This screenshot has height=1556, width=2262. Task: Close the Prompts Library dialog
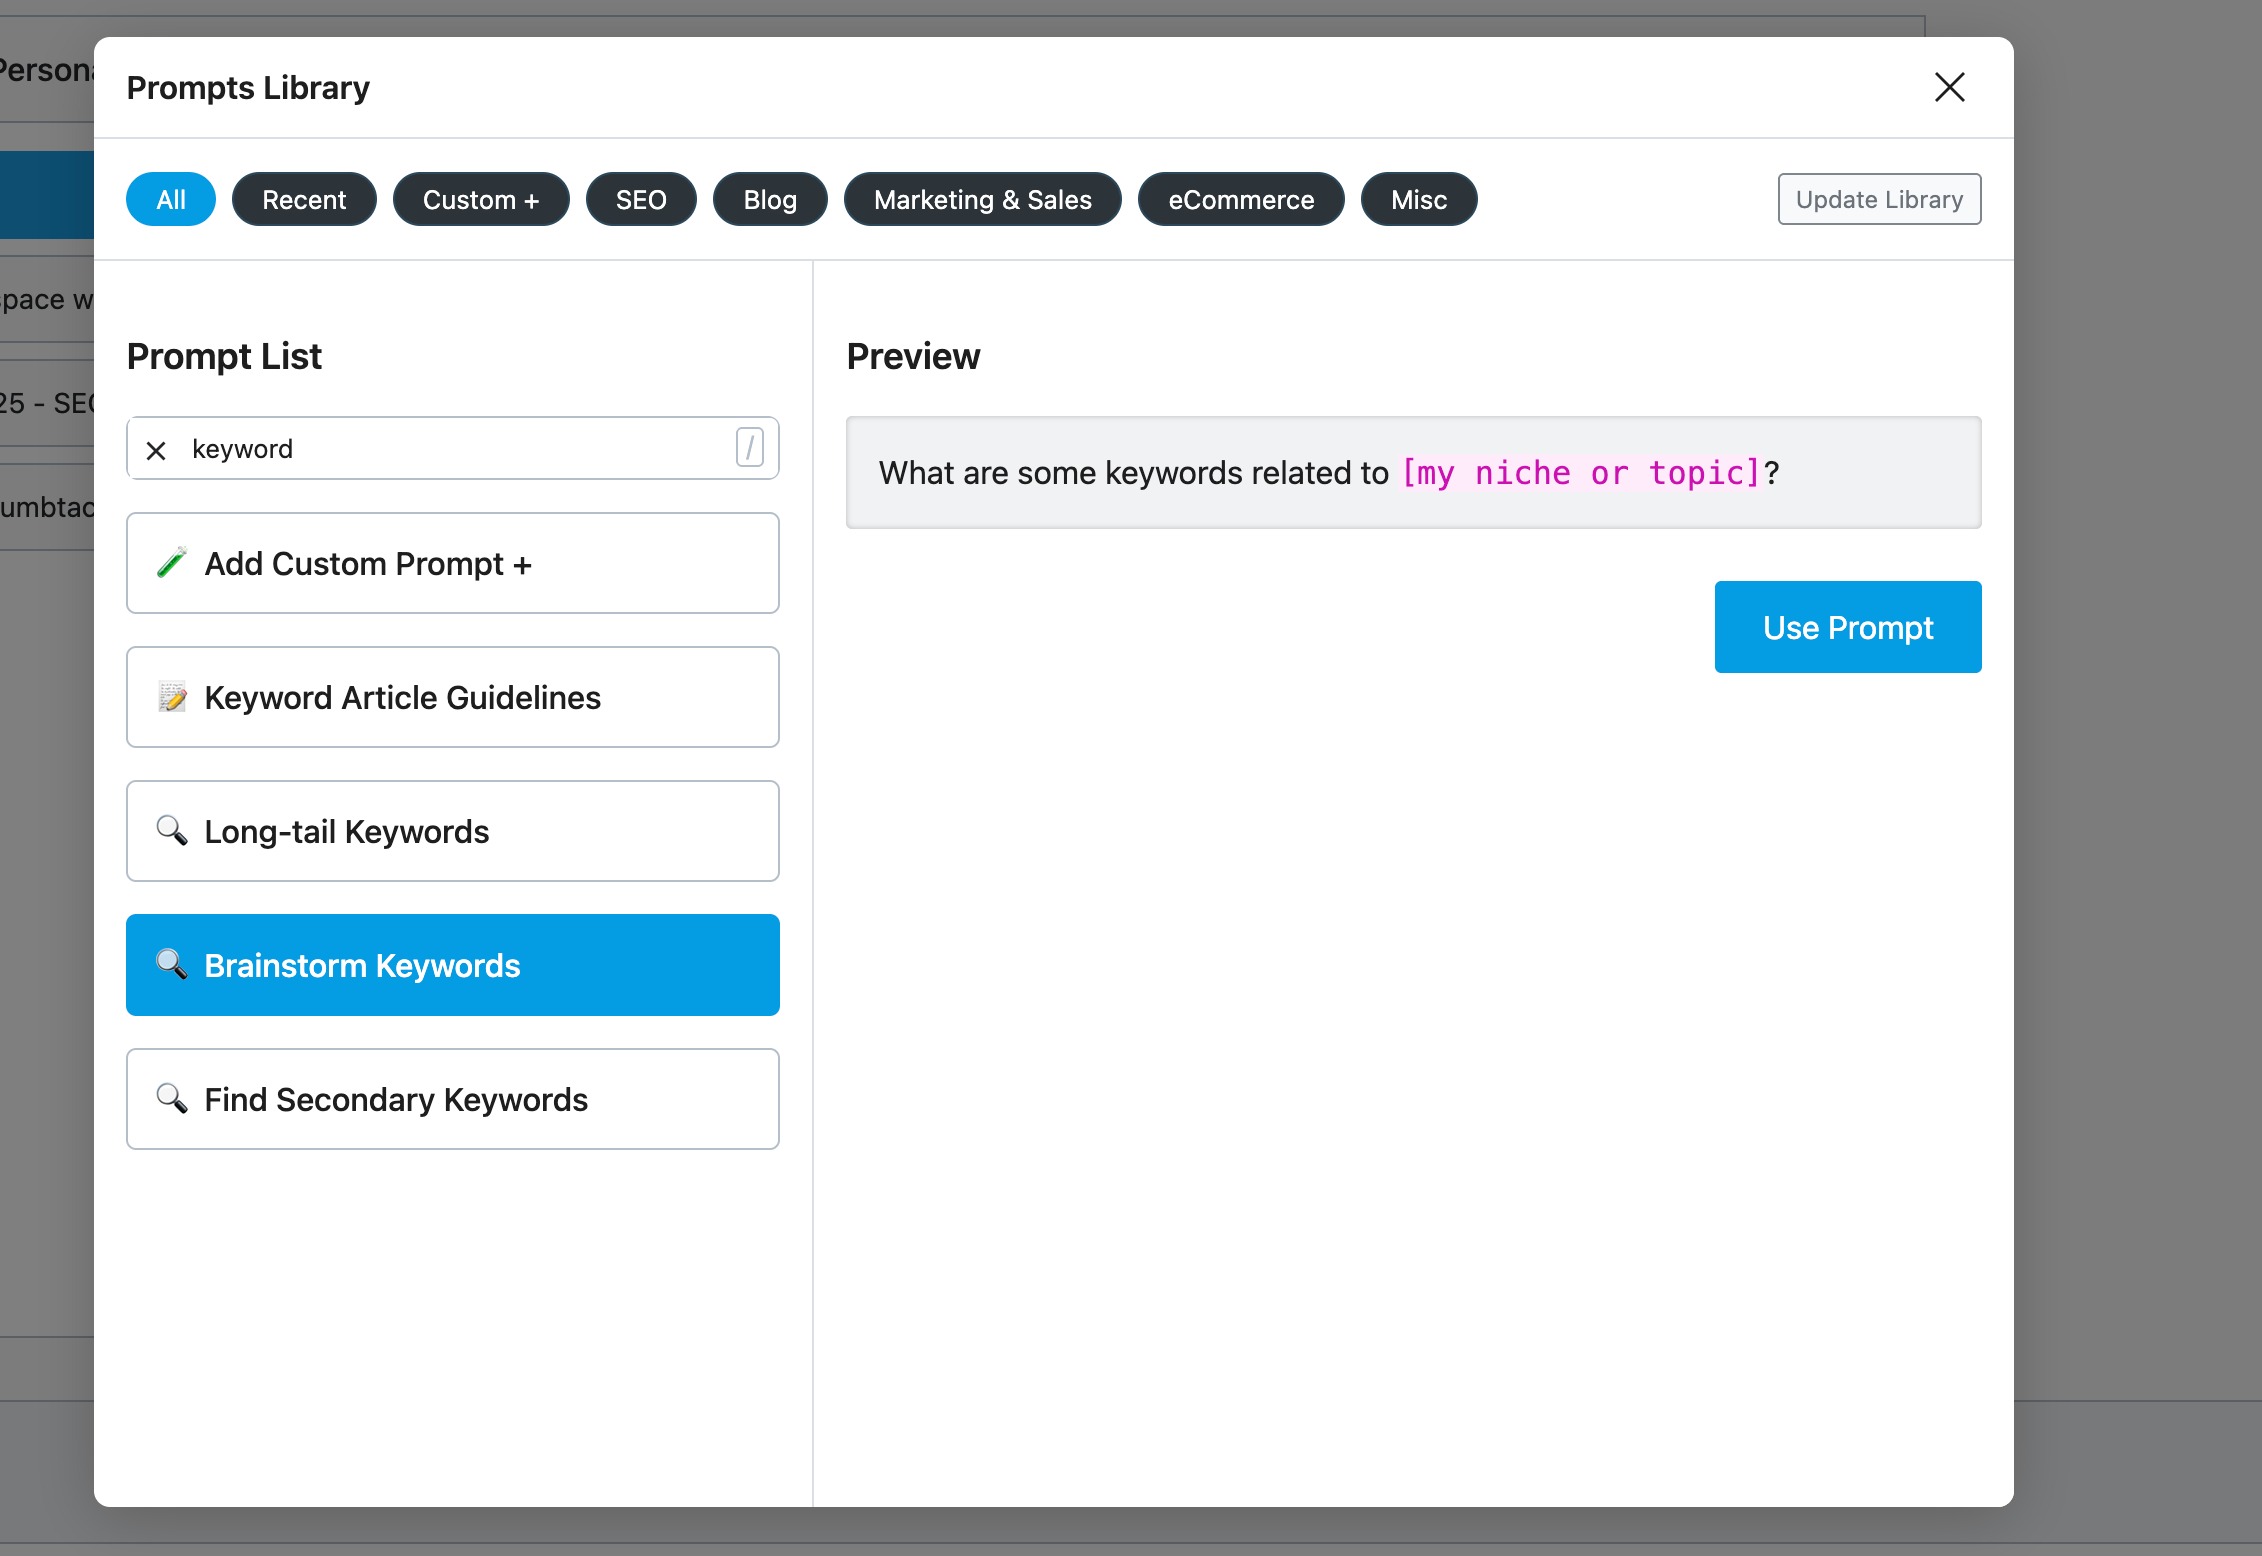pos(1949,87)
